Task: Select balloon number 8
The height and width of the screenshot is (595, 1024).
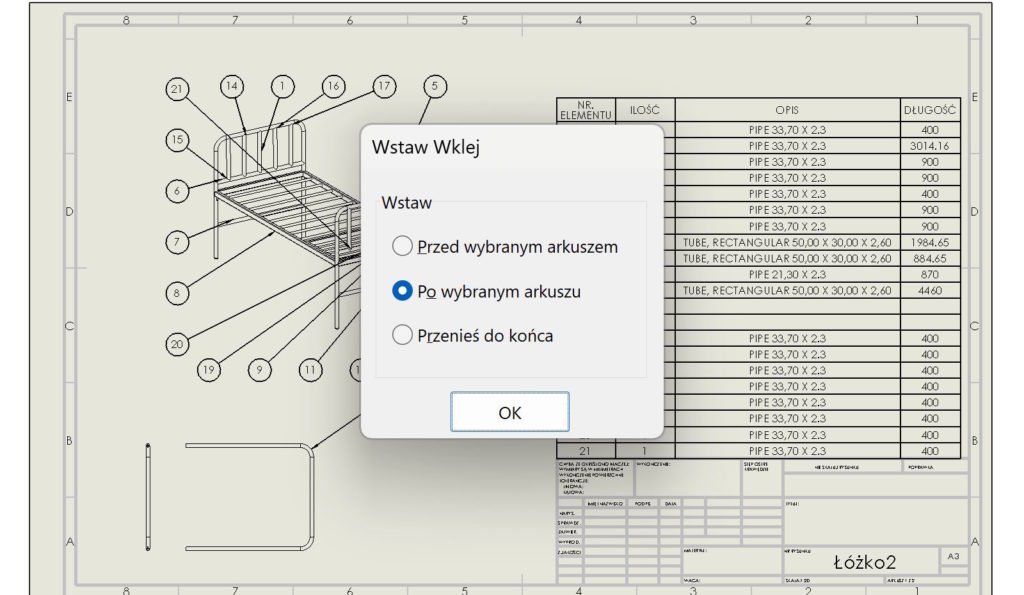Action: point(178,293)
